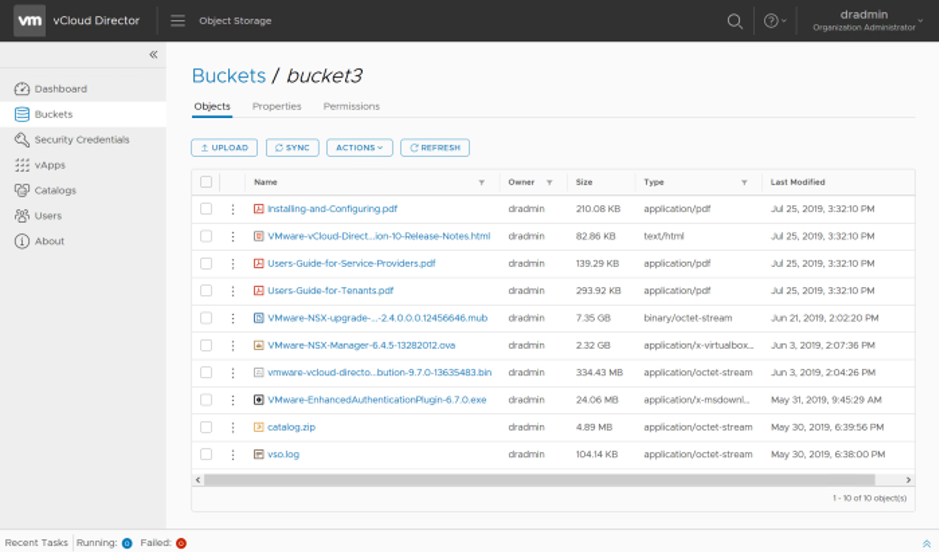Follow the Buckets breadcrumb link
This screenshot has height=552, width=939.
tap(228, 76)
